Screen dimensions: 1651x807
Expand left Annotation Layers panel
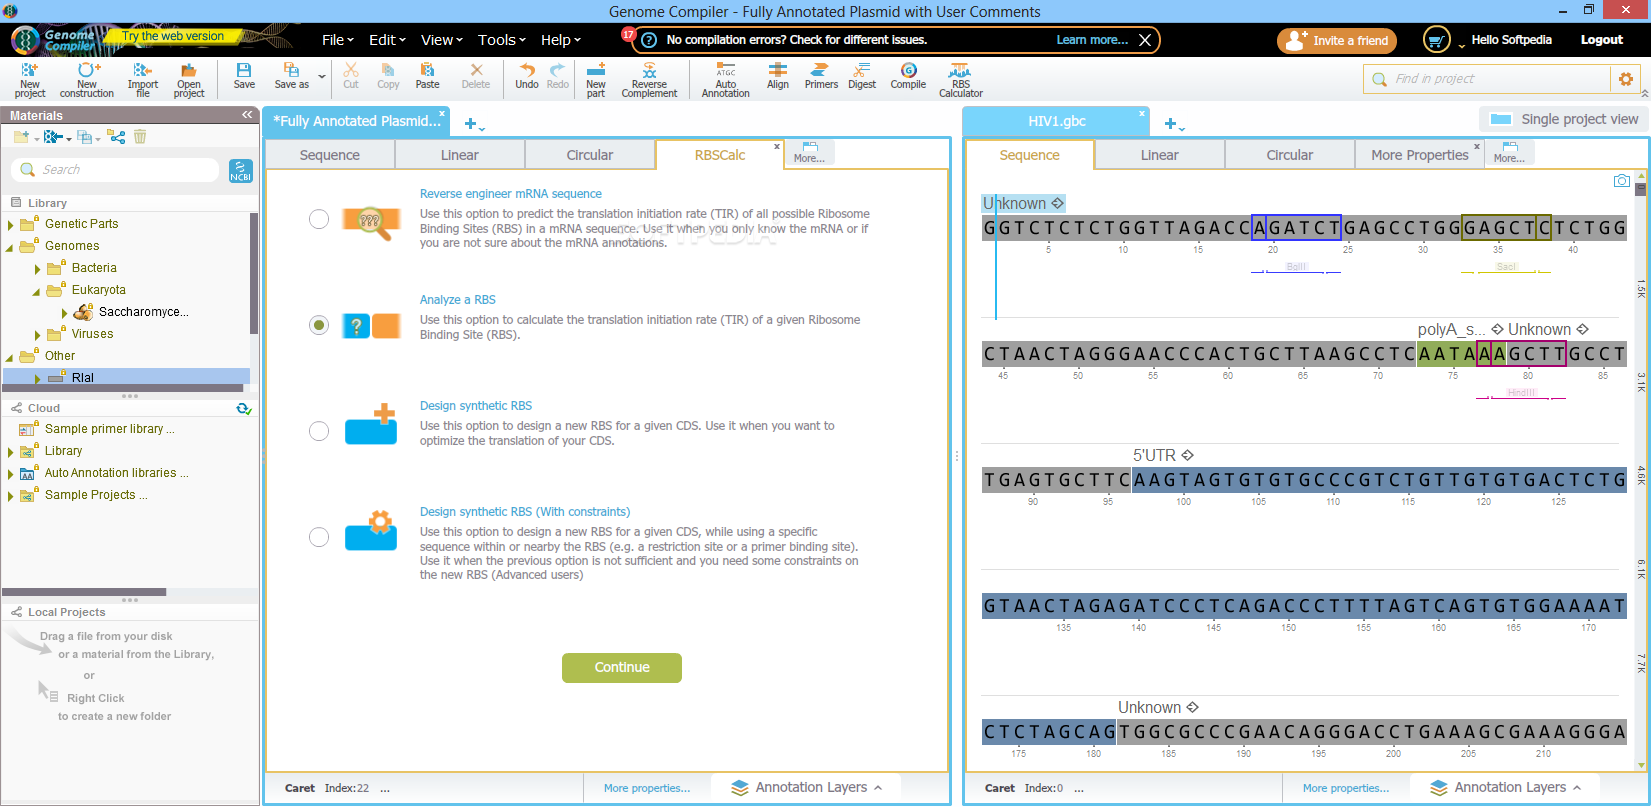tap(806, 788)
